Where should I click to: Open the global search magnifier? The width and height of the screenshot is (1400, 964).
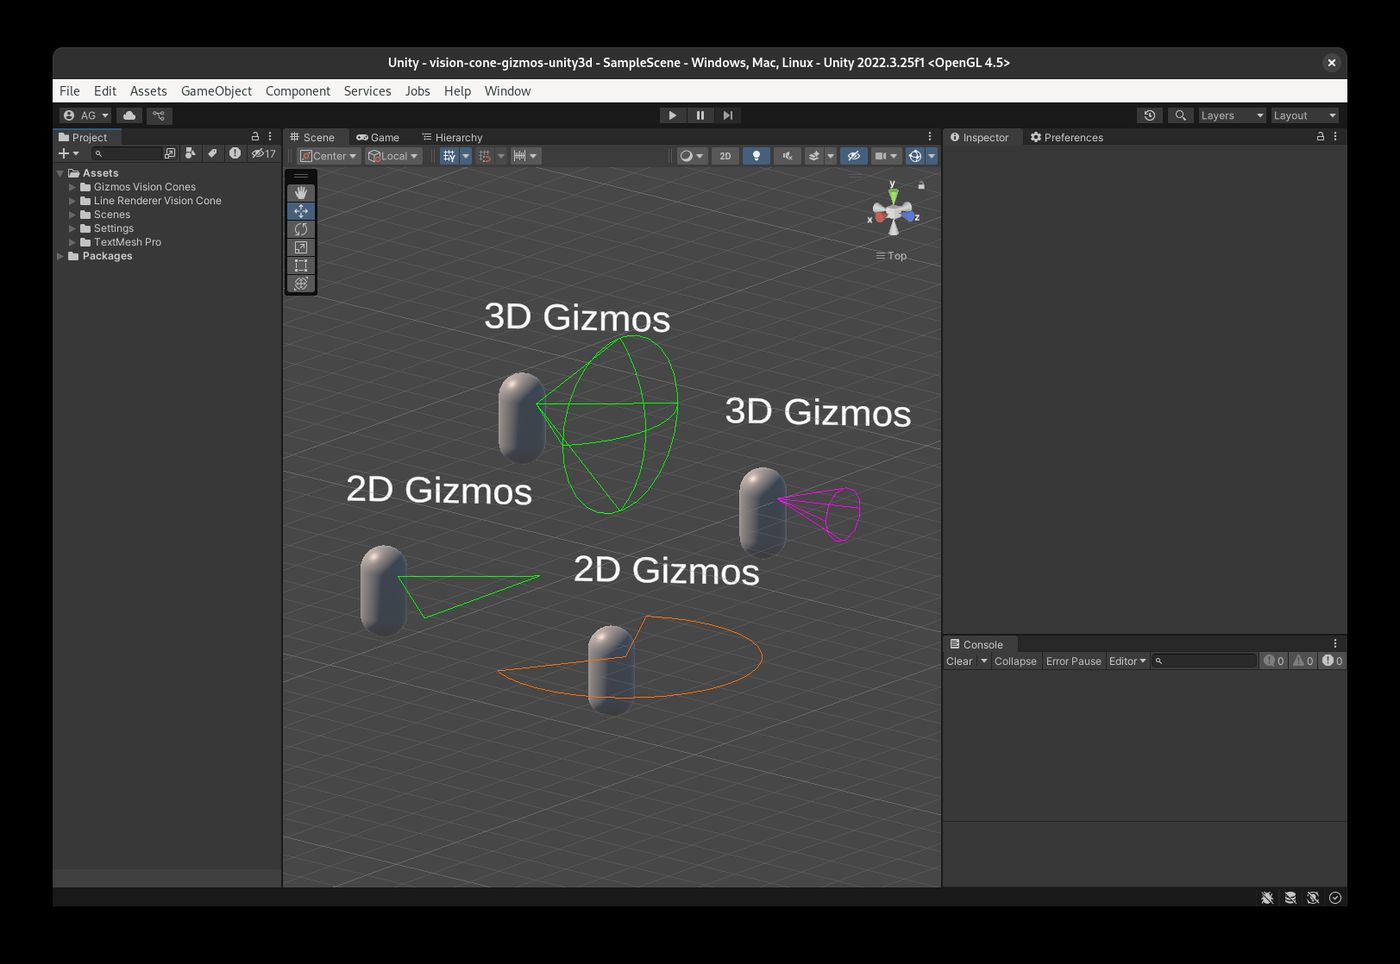(x=1181, y=115)
